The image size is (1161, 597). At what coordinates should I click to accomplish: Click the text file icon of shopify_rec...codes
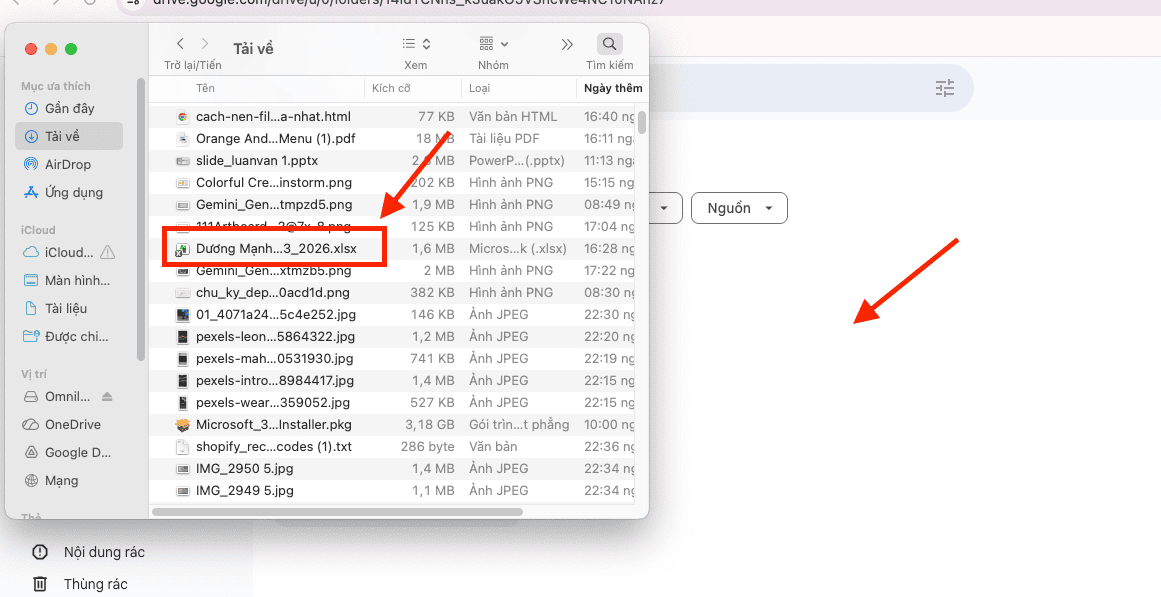[x=182, y=447]
